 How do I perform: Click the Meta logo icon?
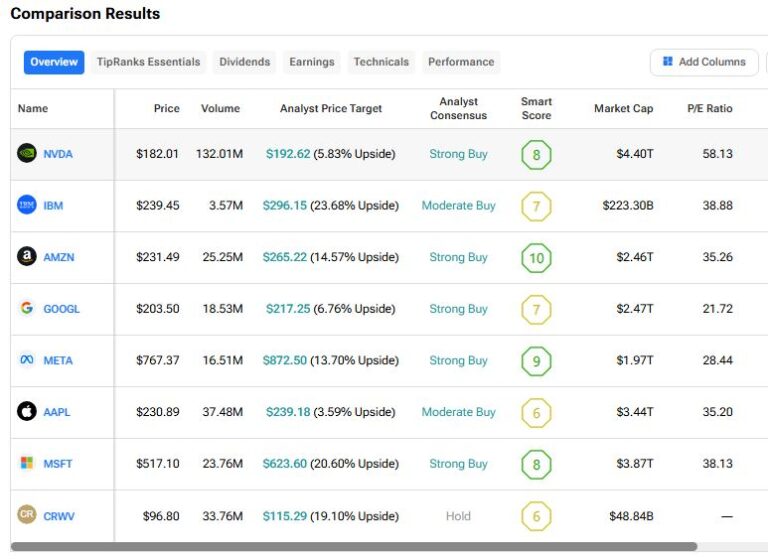click(27, 360)
